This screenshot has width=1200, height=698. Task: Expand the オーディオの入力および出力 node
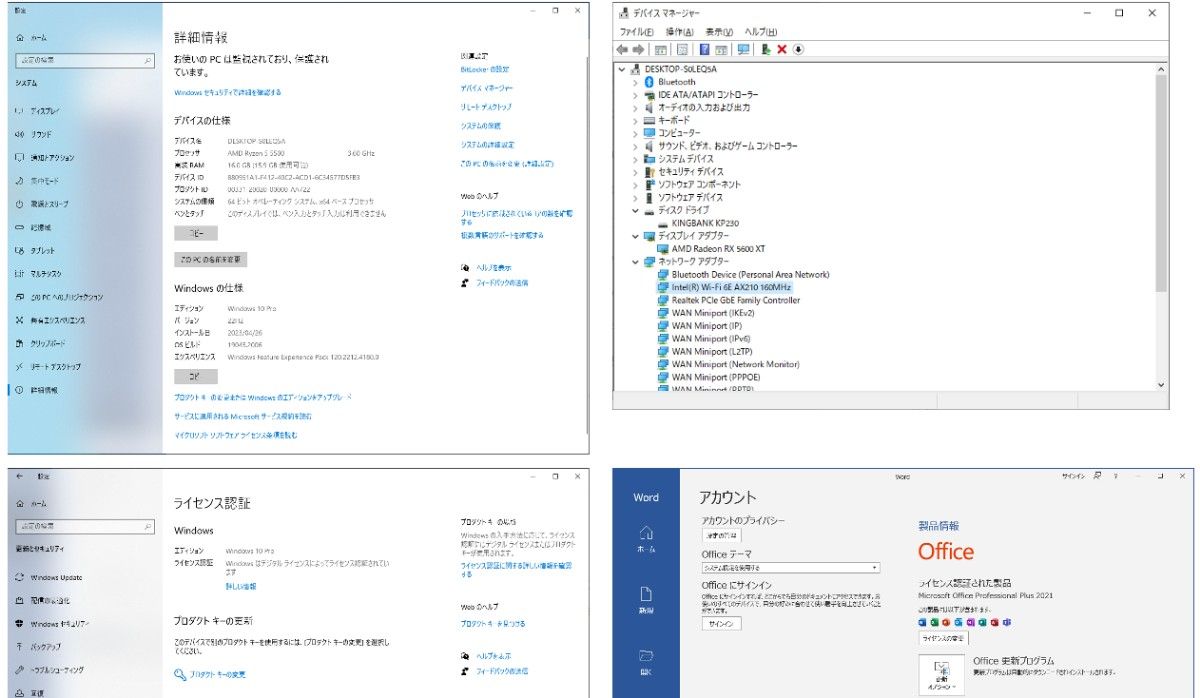pyautogui.click(x=635, y=107)
